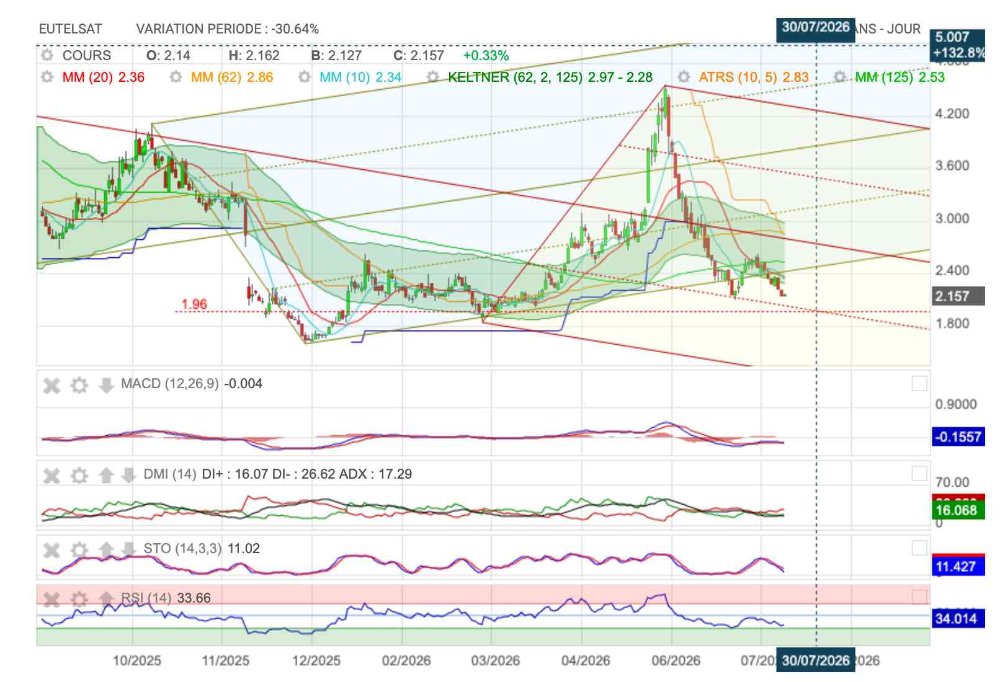Screen dimensions: 1000x682
Task: Click the MM (125) 2.53 label
Action: (x=900, y=77)
